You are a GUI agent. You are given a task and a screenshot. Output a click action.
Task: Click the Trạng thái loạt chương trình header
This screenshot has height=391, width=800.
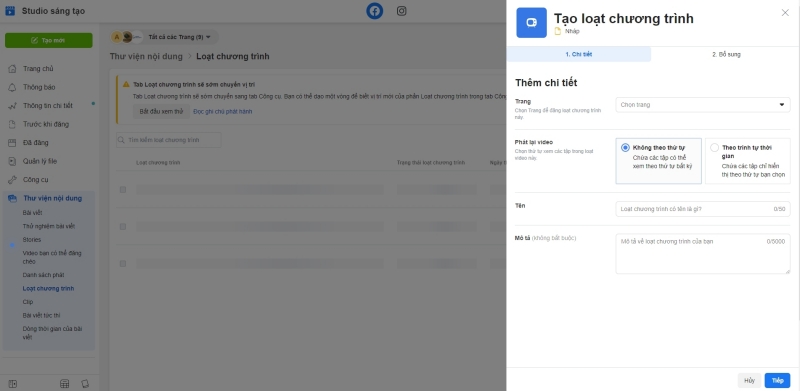click(431, 163)
